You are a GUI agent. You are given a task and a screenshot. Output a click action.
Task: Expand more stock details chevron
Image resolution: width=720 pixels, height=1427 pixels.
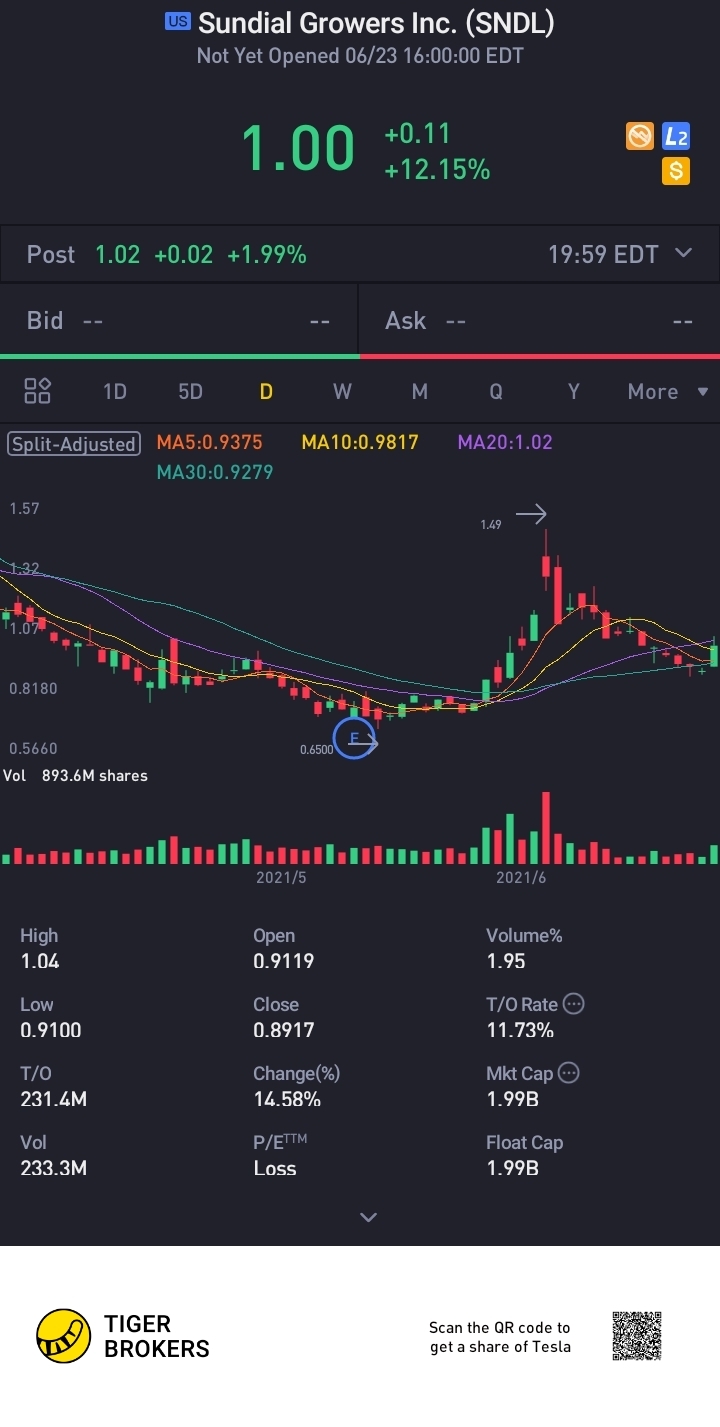click(x=368, y=1217)
